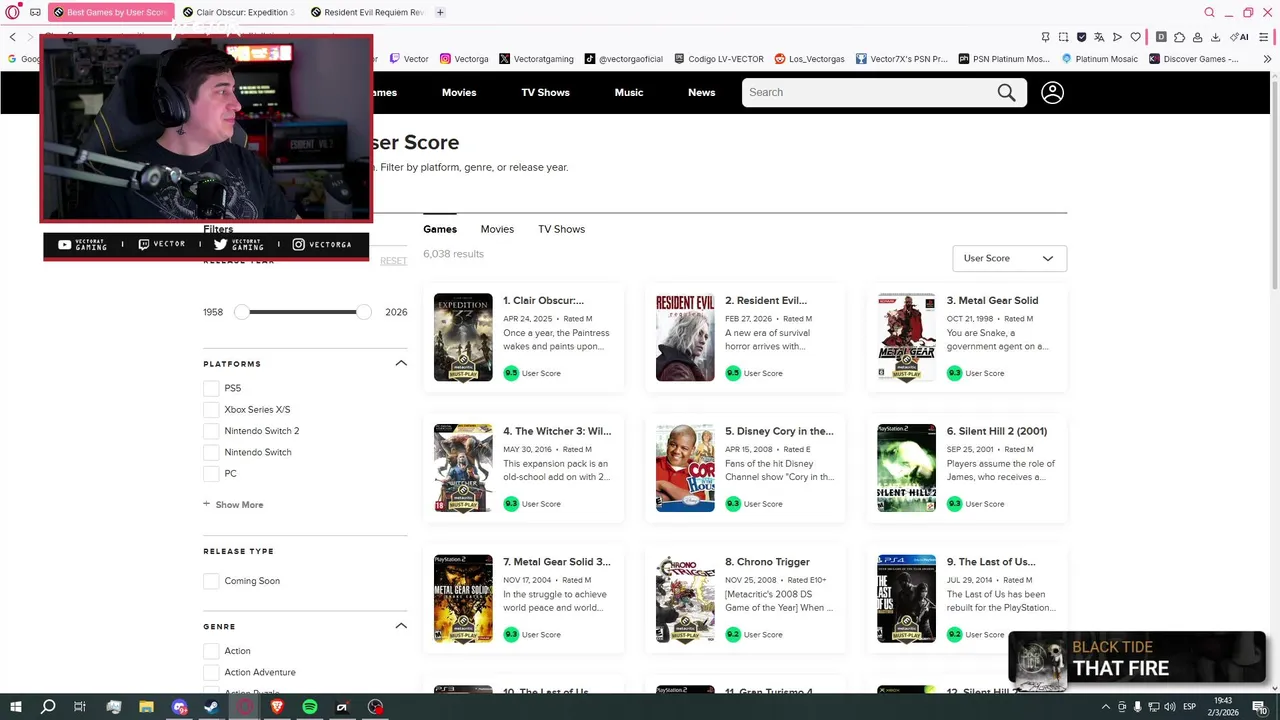The width and height of the screenshot is (1280, 720).
Task: Check the Xbox Series X/S platform filter
Action: [211, 409]
